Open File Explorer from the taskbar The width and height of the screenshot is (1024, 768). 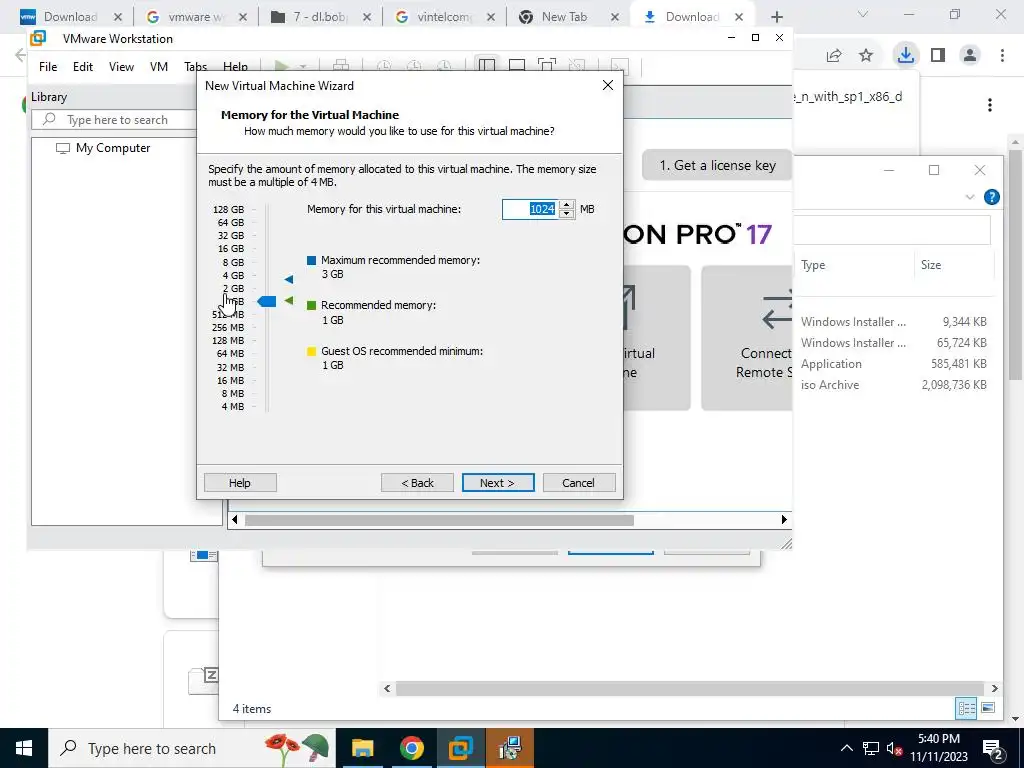coord(362,748)
